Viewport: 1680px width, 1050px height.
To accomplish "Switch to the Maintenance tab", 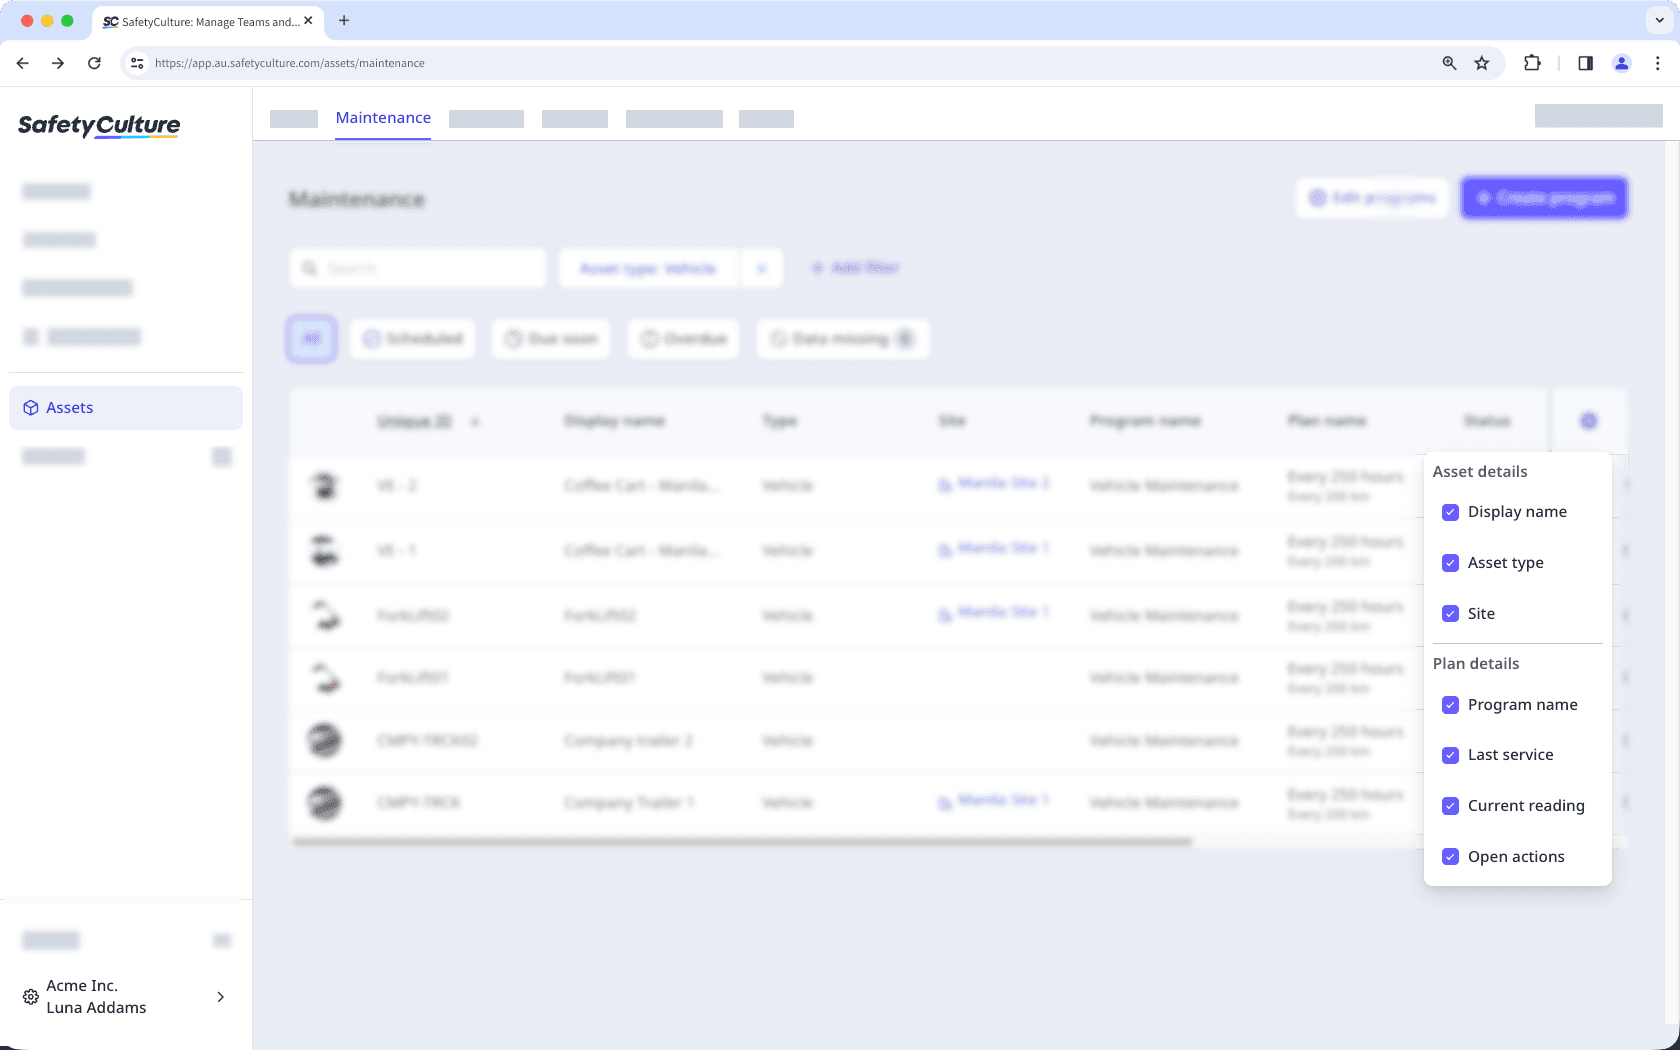I will 383,117.
